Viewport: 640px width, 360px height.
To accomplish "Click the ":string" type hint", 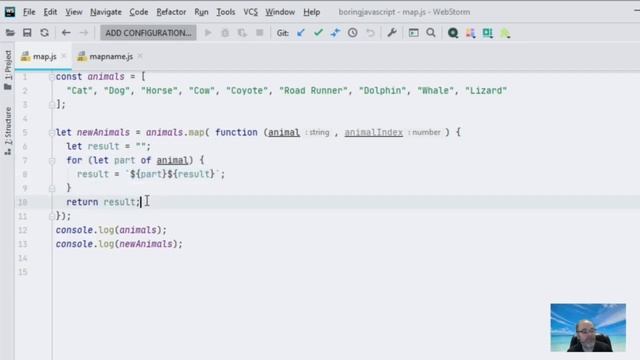I will point(317,132).
